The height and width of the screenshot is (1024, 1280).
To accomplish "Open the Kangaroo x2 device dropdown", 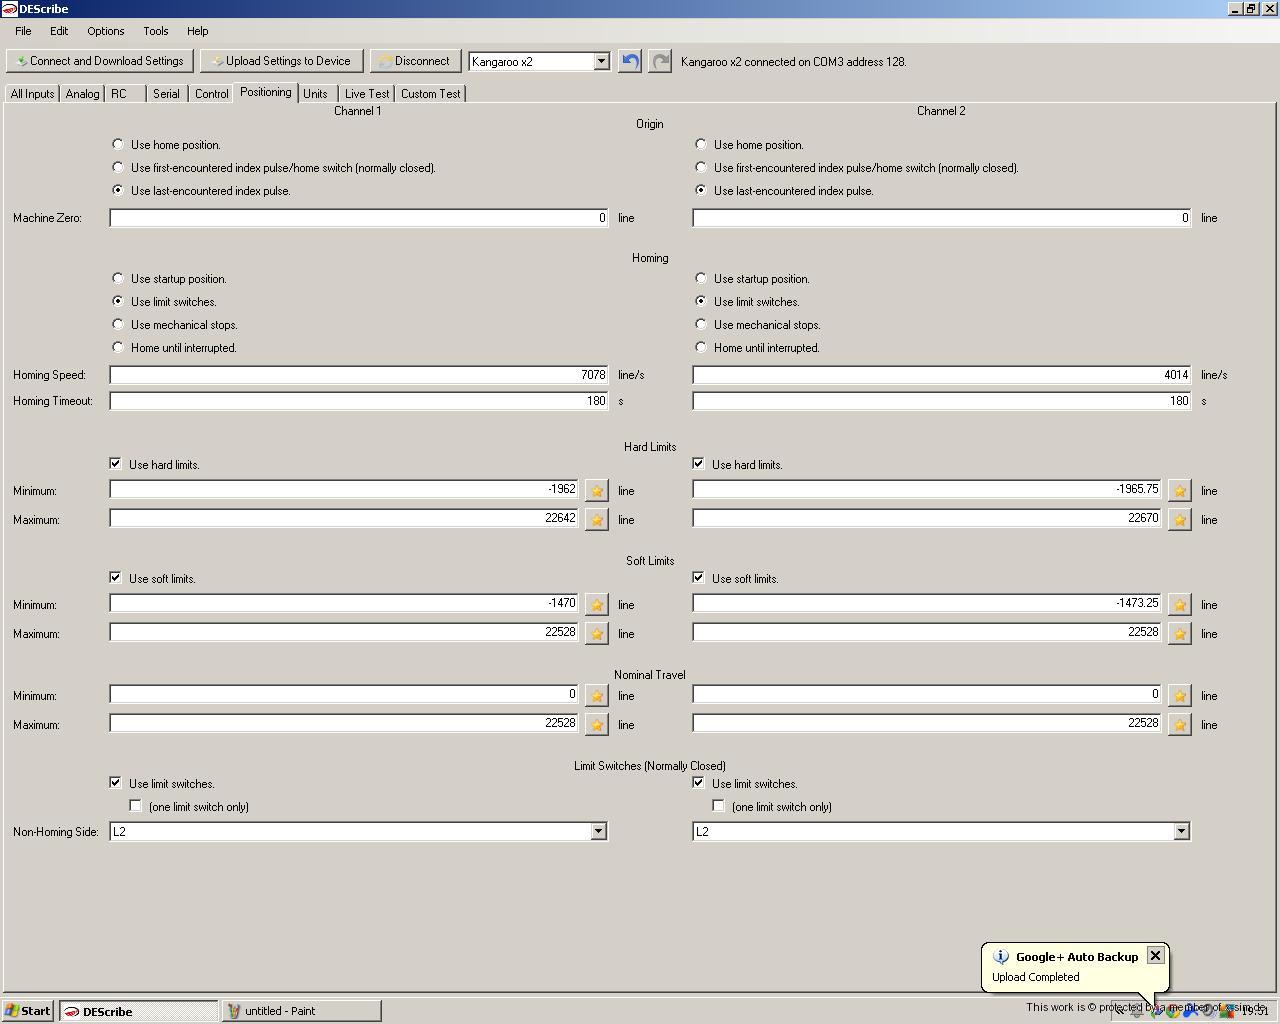I will tap(601, 61).
